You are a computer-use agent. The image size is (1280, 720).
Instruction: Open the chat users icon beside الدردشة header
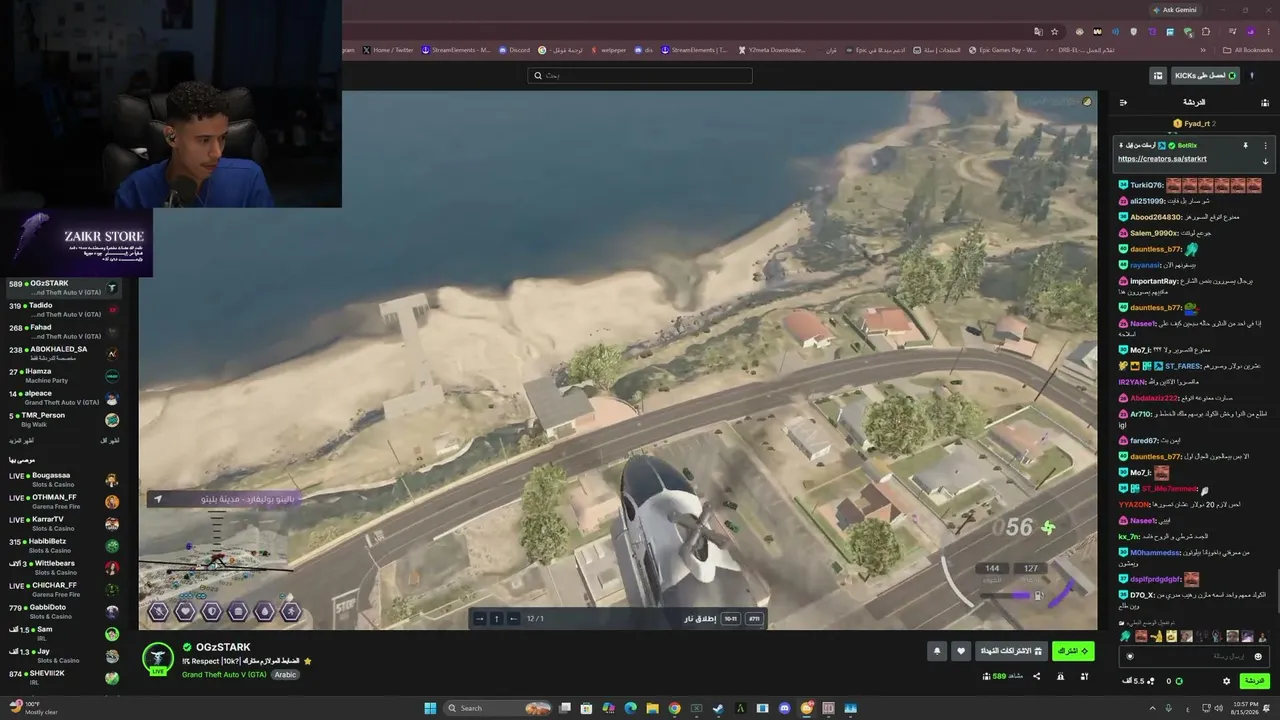[x=1264, y=102]
